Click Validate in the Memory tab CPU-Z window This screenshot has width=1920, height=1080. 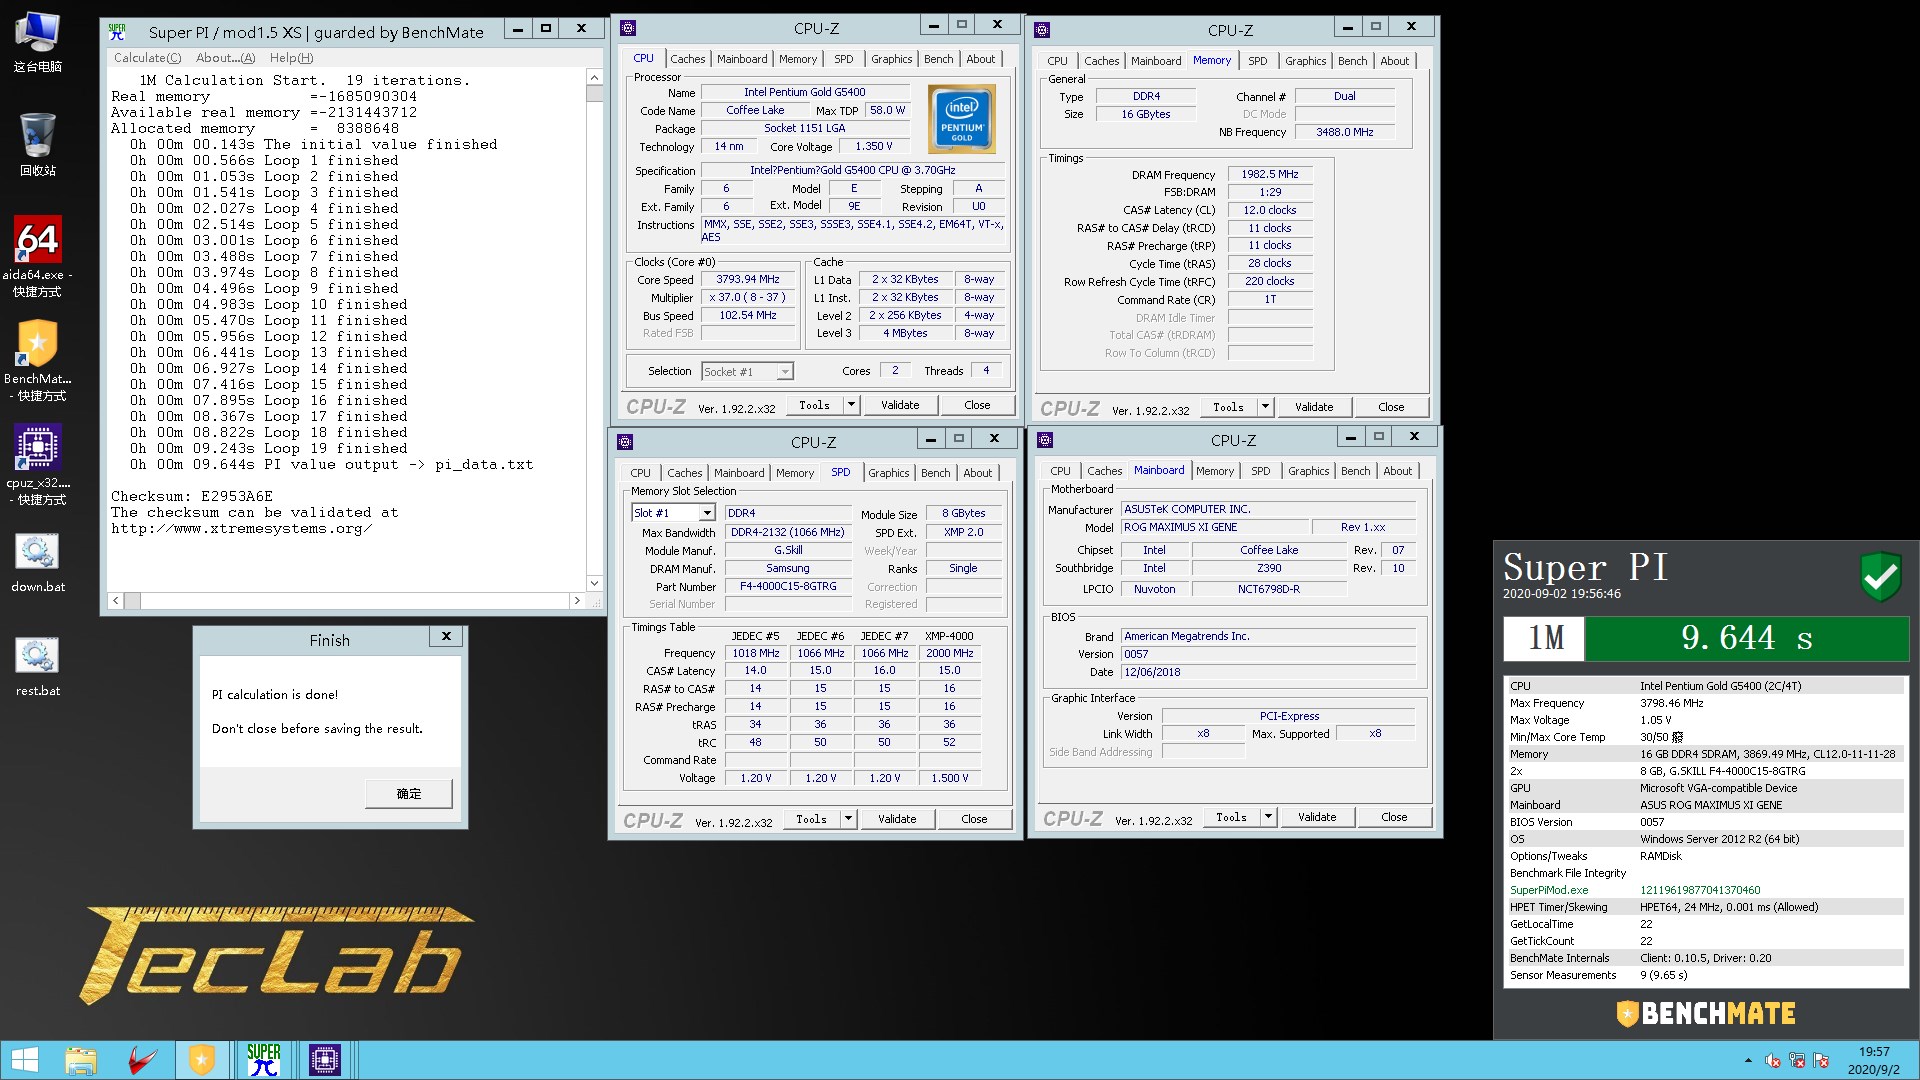(x=1314, y=407)
